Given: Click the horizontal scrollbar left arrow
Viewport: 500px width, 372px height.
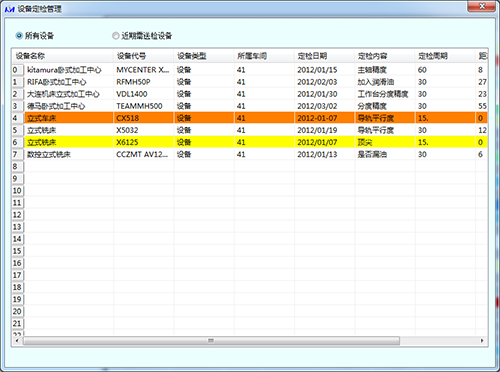Looking at the screenshot, I should coord(17,341).
